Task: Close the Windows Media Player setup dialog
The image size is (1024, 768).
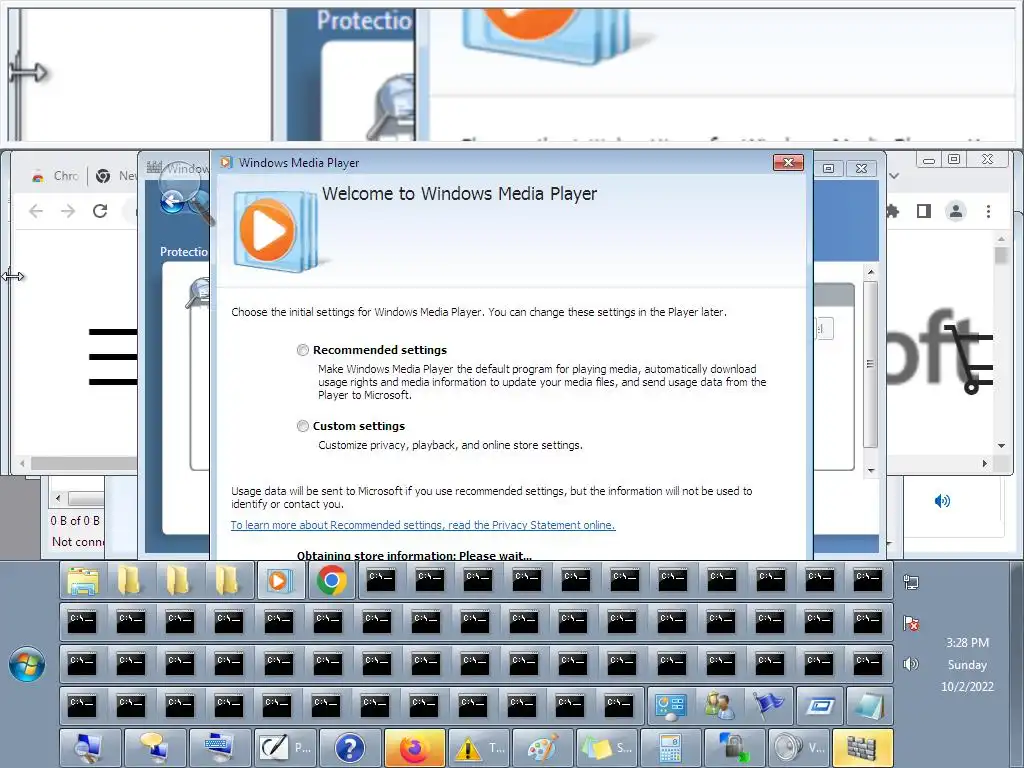Action: point(788,163)
